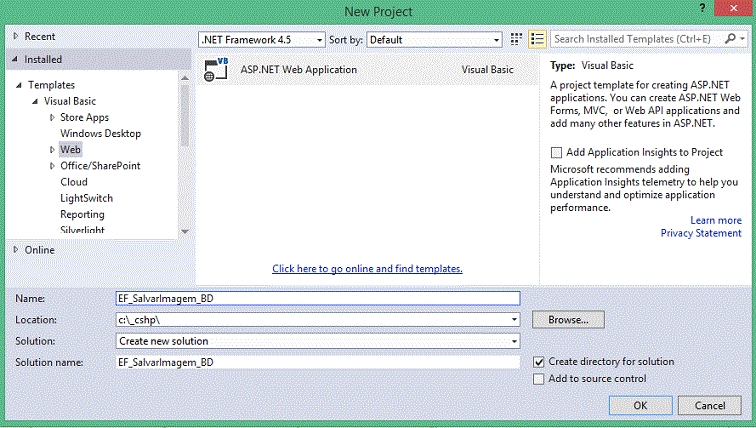Collapse the Visual Basic tree node
Screen dimensions: 756x428
[x=35, y=101]
